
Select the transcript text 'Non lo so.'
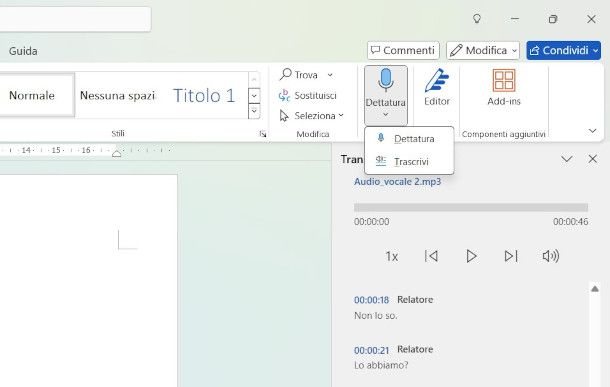click(376, 315)
